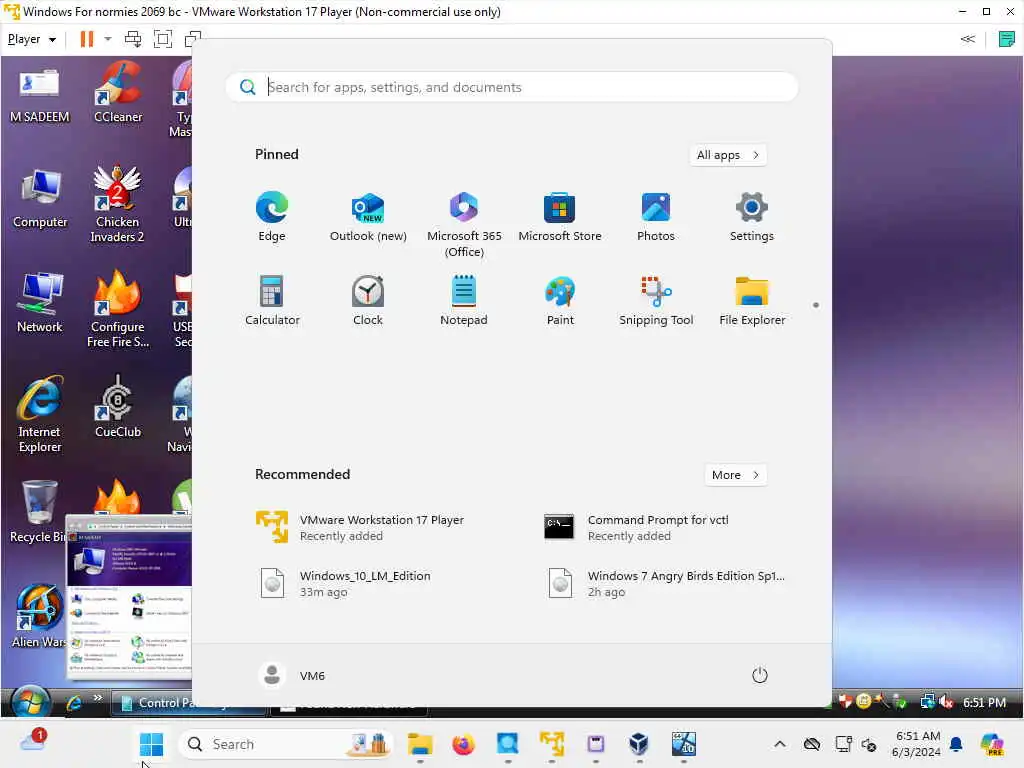The image size is (1024, 768).
Task: Select Network icon on VM desktop
Action: point(40,302)
